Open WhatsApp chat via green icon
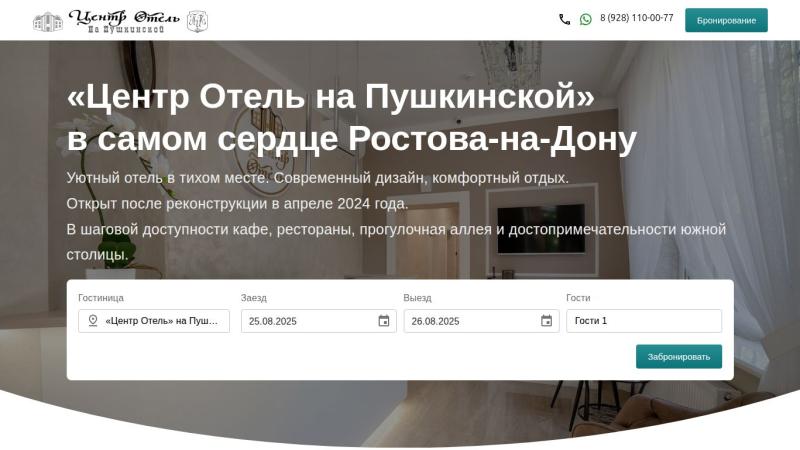The height and width of the screenshot is (450, 800). point(586,19)
